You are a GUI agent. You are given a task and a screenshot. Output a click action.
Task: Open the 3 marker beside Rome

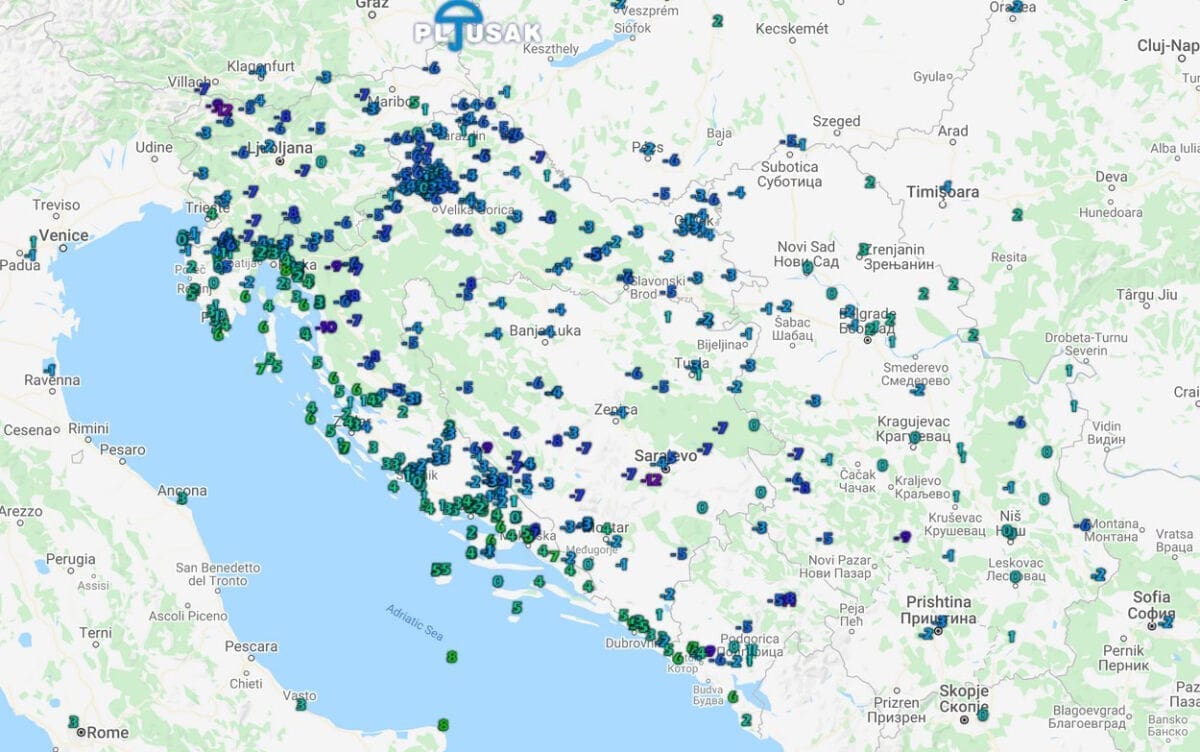tap(73, 721)
